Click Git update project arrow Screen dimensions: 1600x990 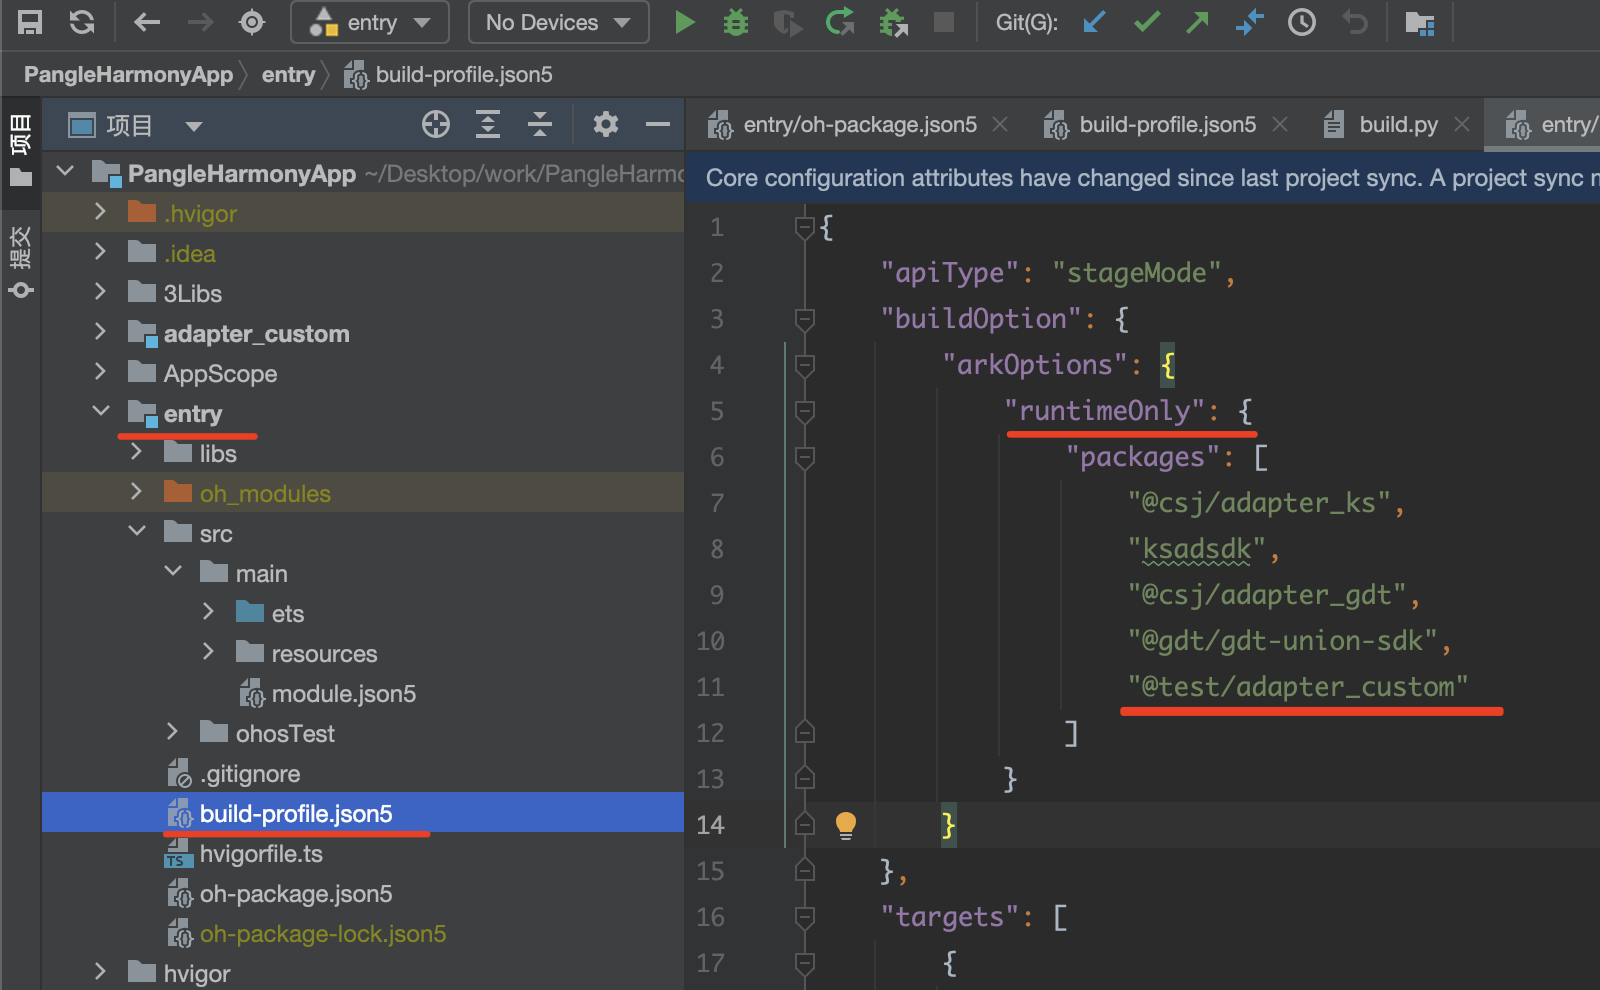tap(1094, 22)
